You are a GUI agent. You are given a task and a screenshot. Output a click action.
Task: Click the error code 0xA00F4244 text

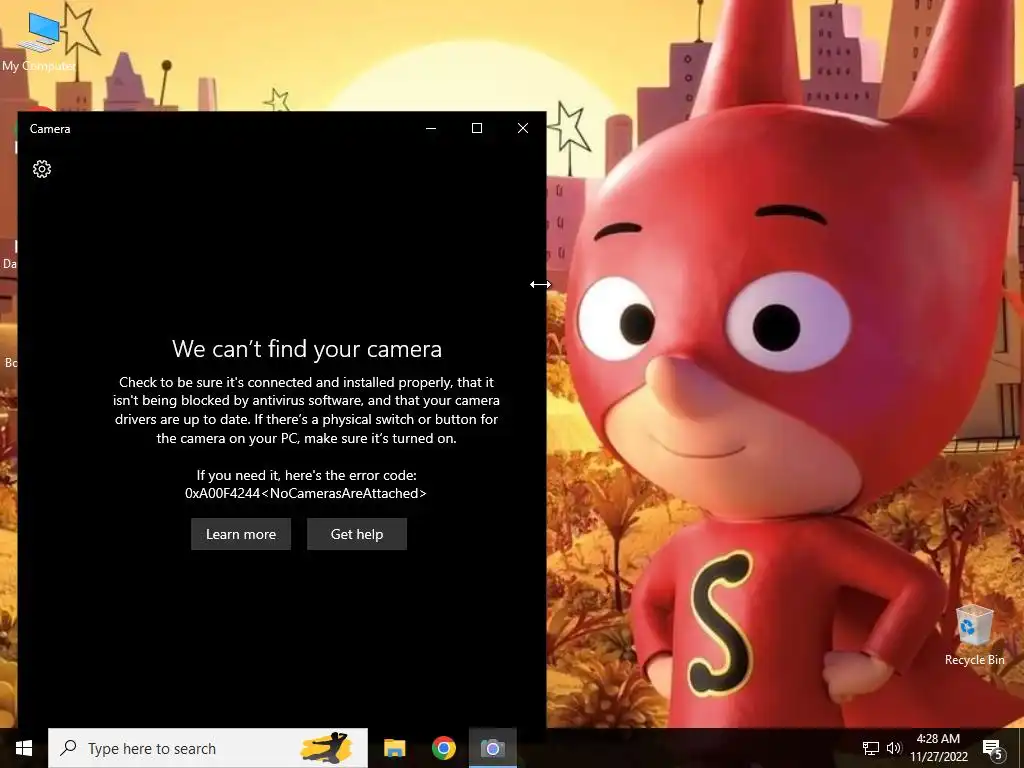pos(306,494)
